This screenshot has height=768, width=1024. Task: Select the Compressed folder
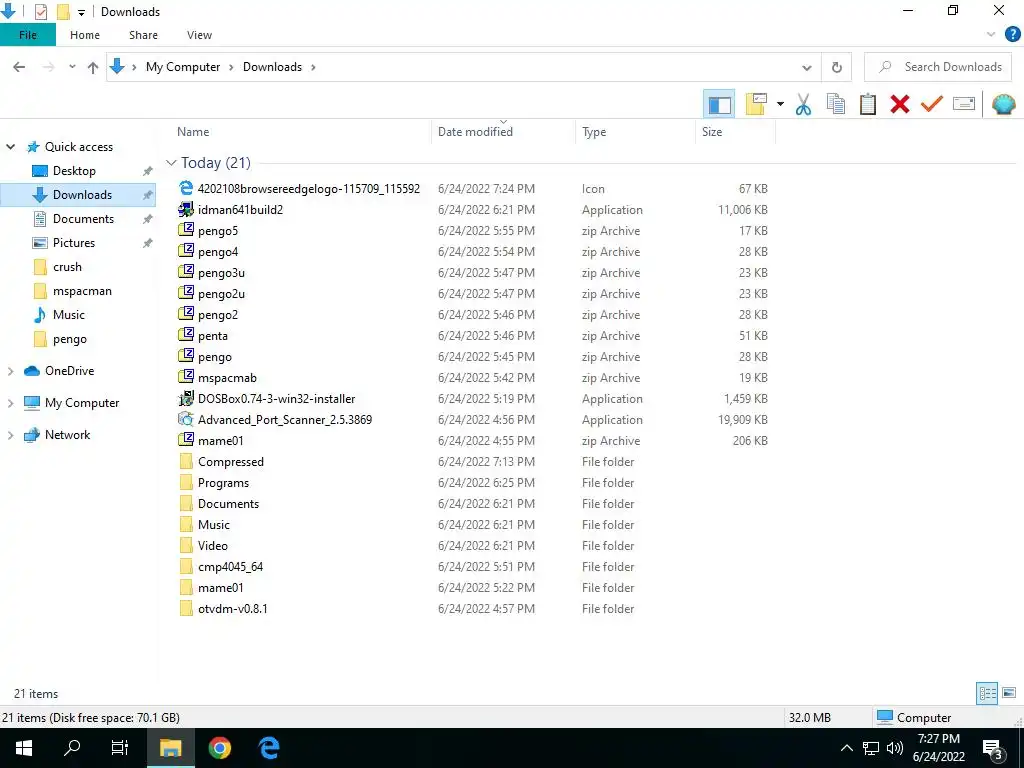231,462
